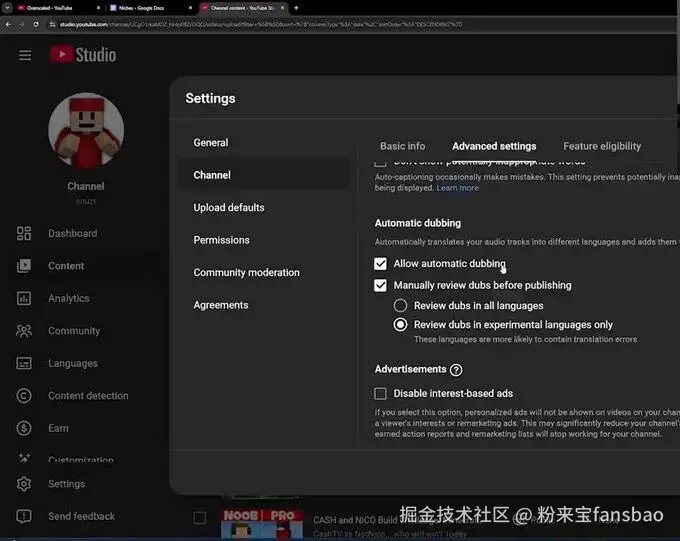The width and height of the screenshot is (680, 541).
Task: Switch to the Basic info tab
Action: [x=402, y=146]
